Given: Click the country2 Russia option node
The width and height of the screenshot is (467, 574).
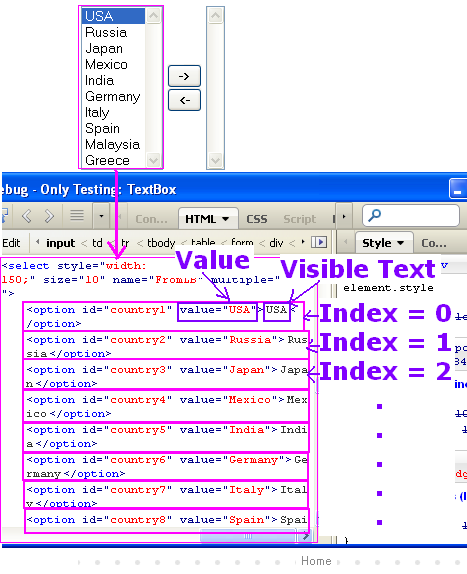Looking at the screenshot, I should tap(167, 346).
